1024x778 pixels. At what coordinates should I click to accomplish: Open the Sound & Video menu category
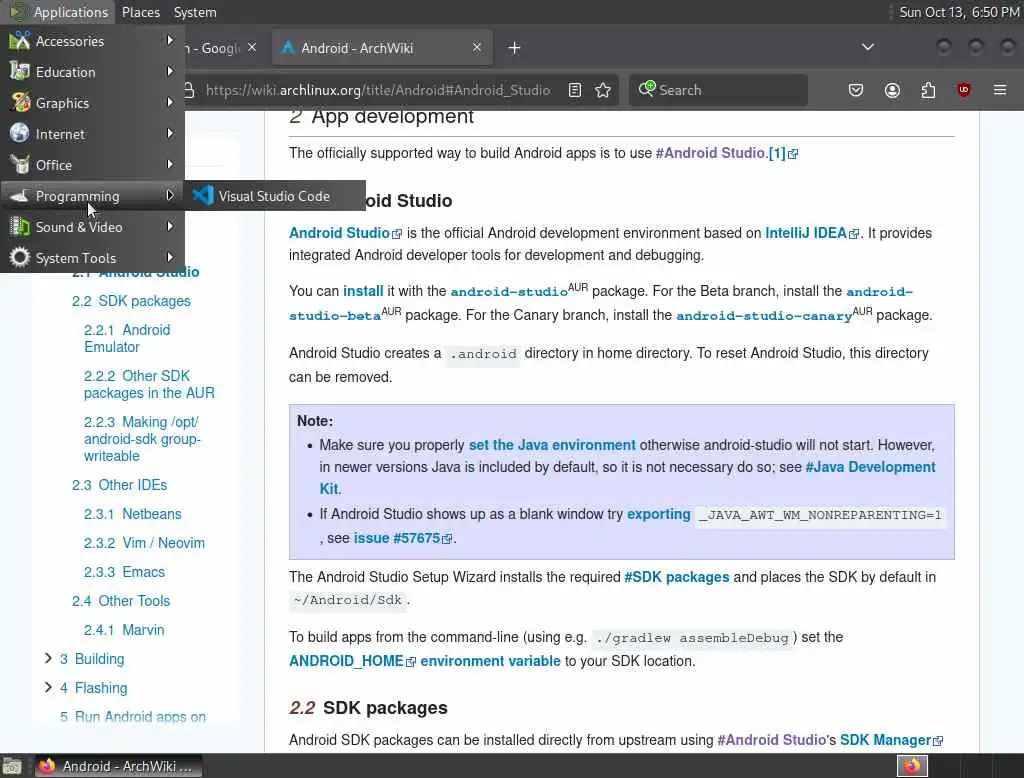92,227
